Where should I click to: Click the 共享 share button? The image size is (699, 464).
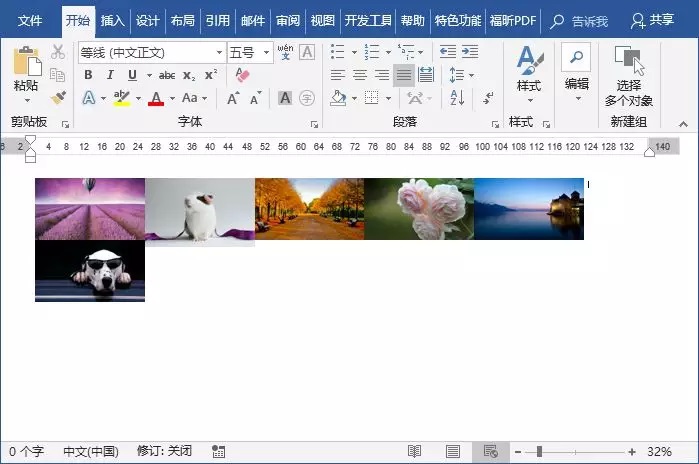pyautogui.click(x=652, y=21)
